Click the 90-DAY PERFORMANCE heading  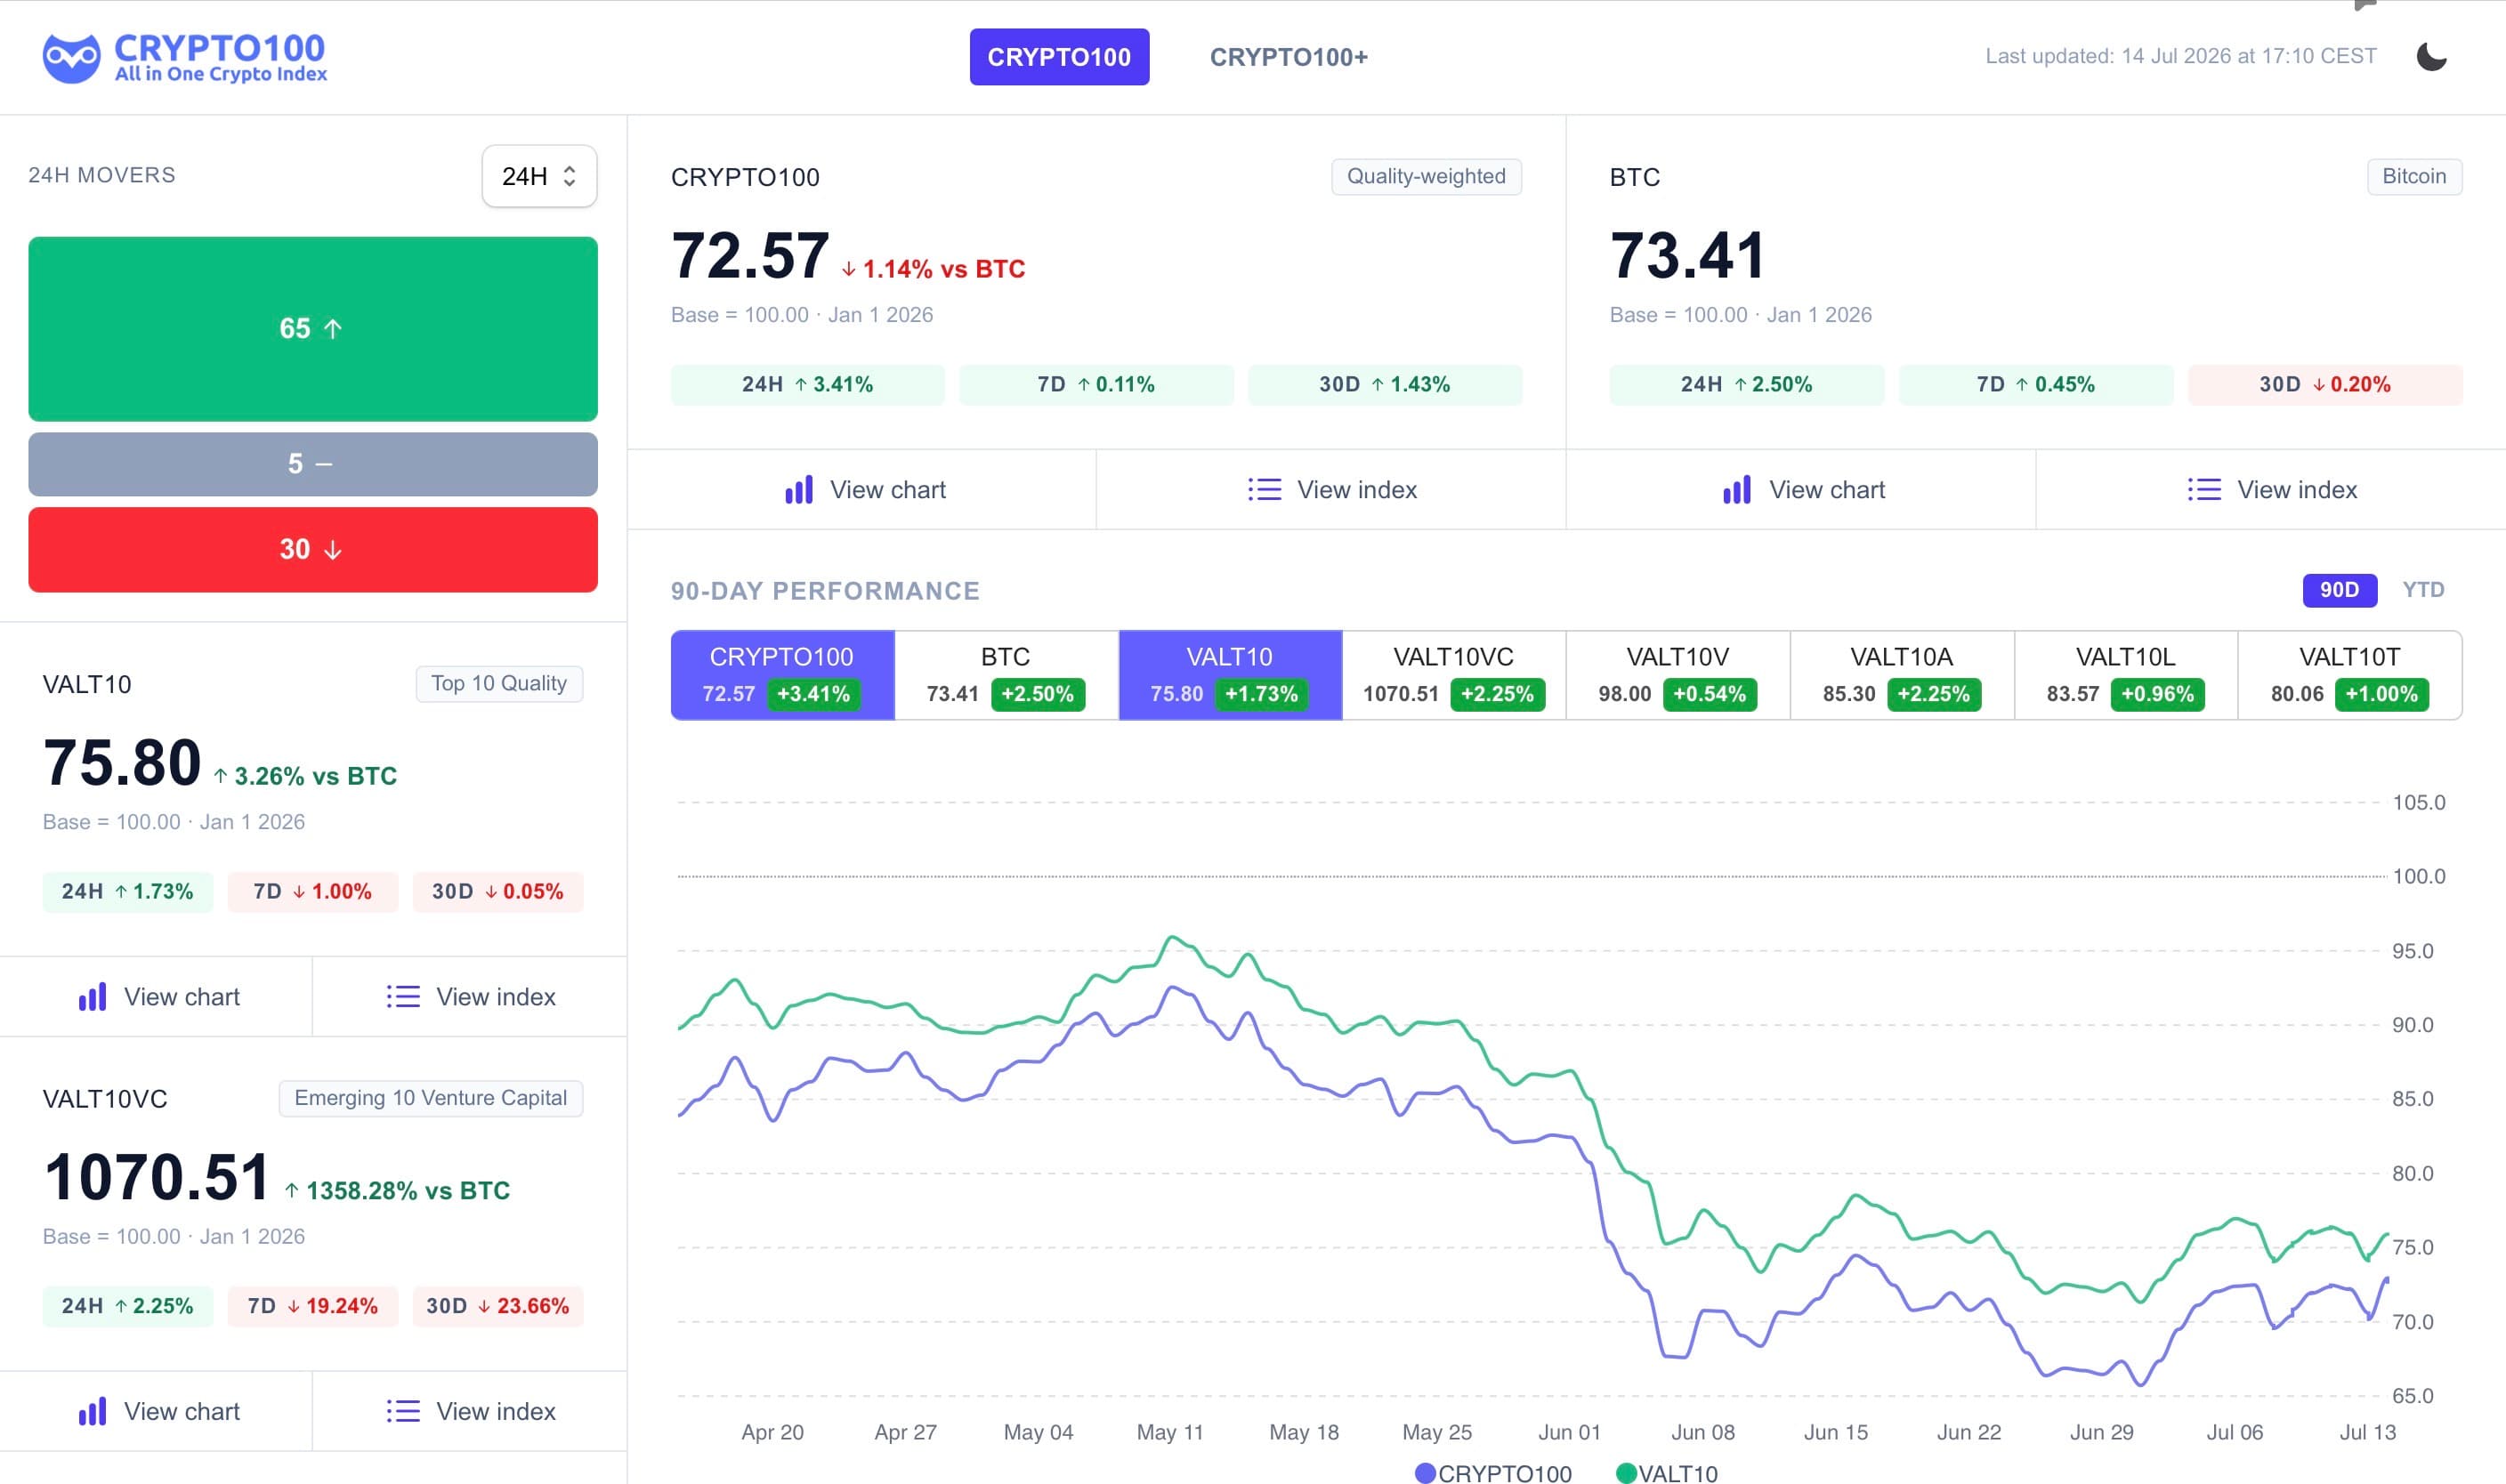[x=825, y=591]
